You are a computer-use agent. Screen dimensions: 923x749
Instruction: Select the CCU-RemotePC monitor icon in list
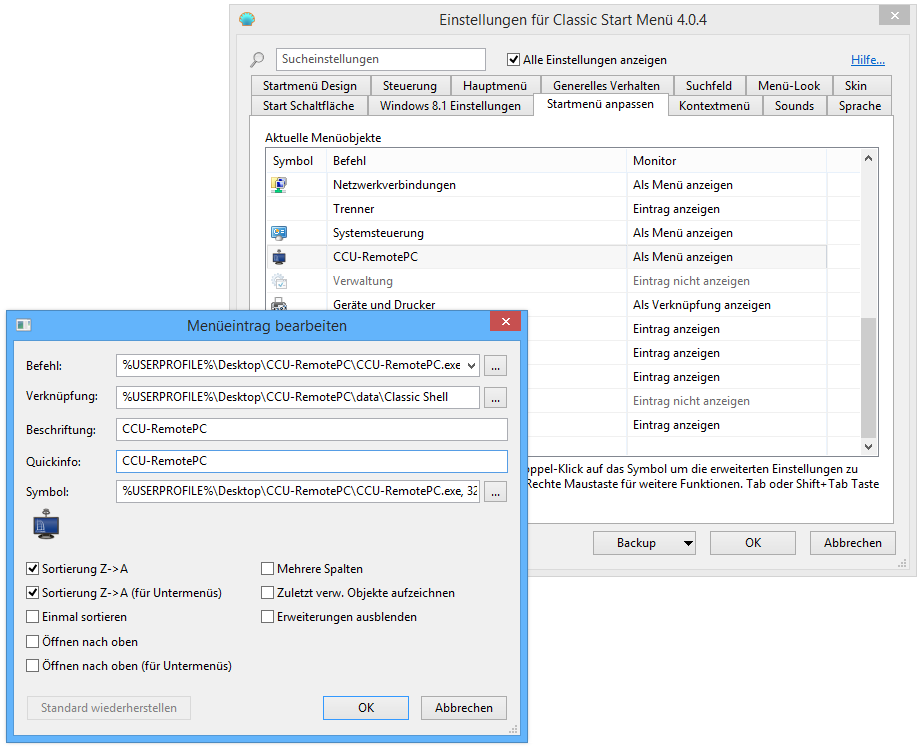pyautogui.click(x=279, y=257)
